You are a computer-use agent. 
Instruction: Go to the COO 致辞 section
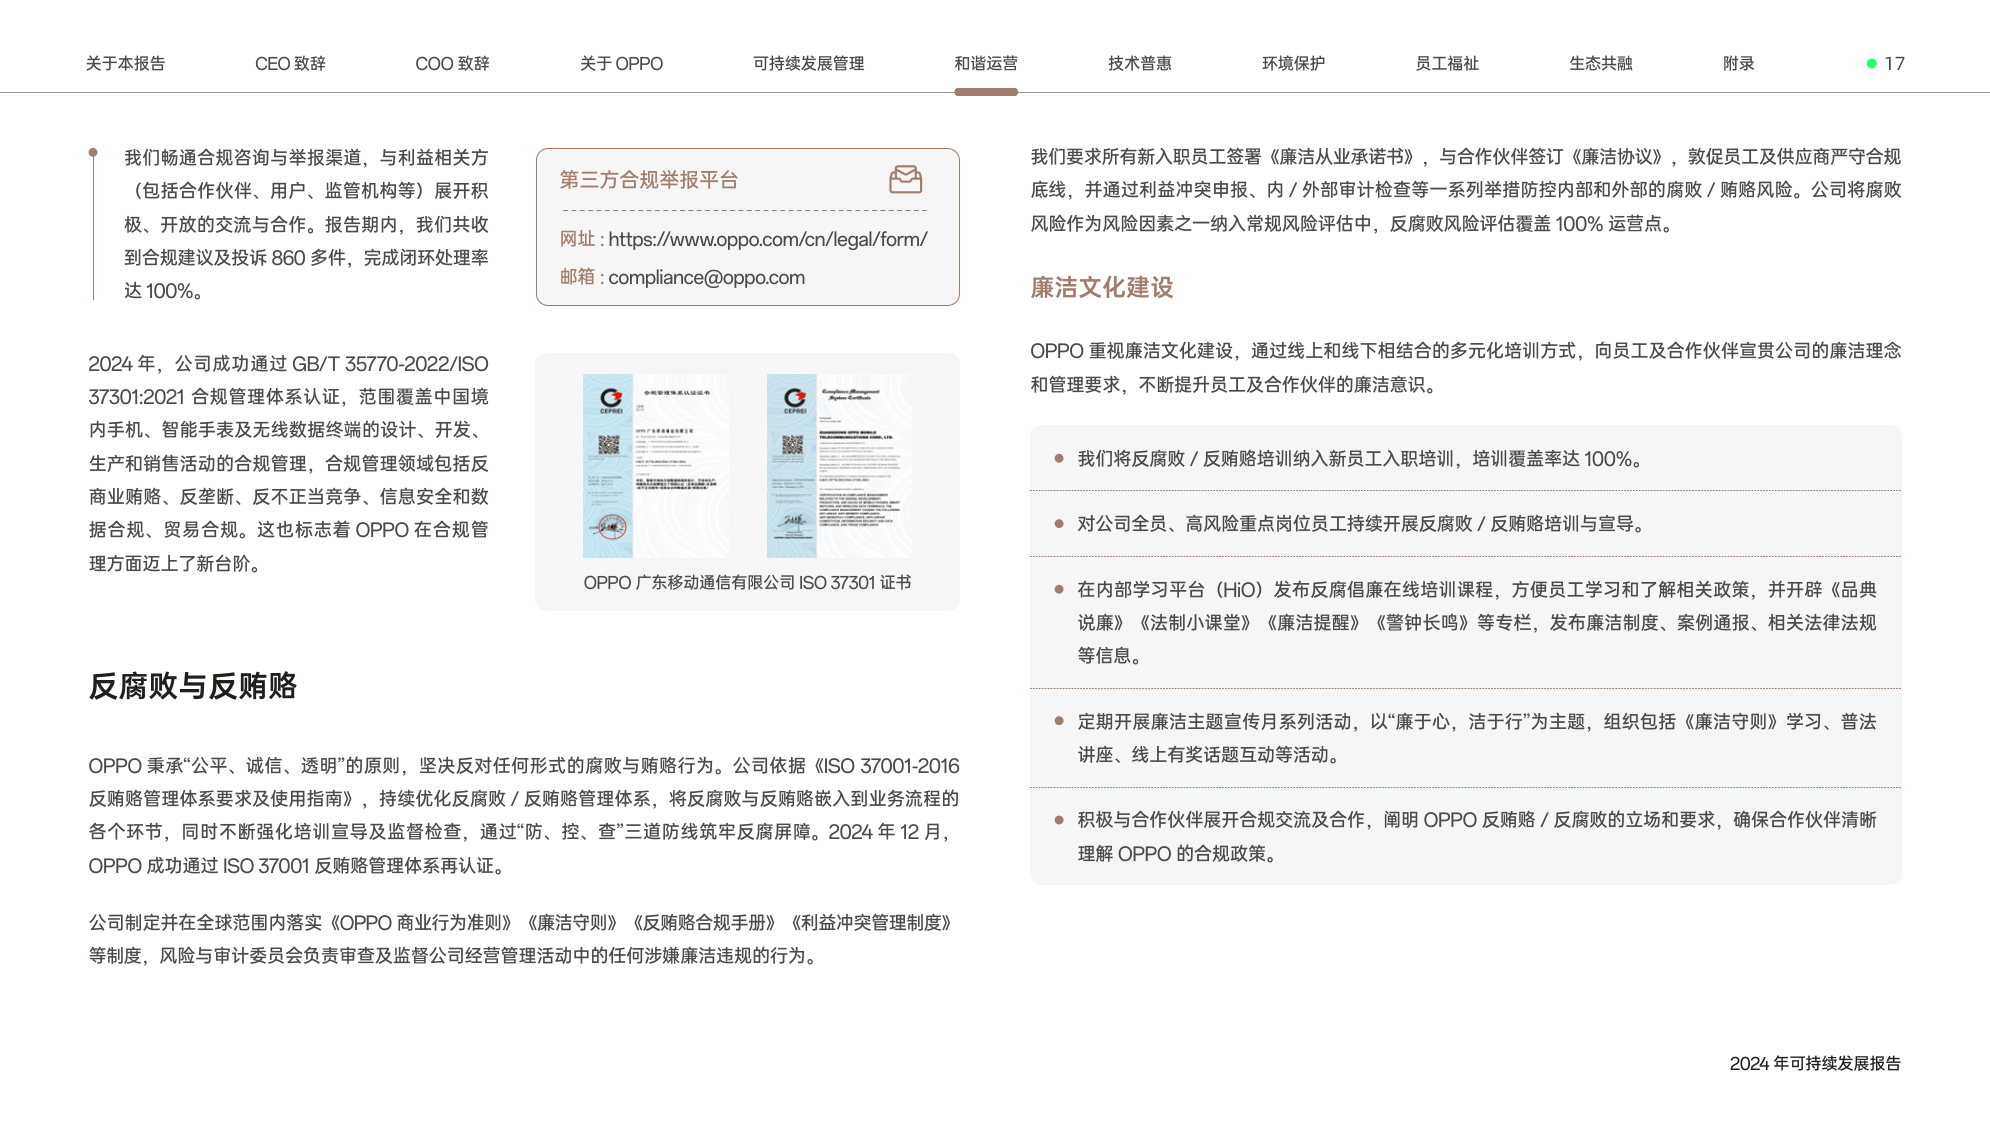pyautogui.click(x=452, y=63)
